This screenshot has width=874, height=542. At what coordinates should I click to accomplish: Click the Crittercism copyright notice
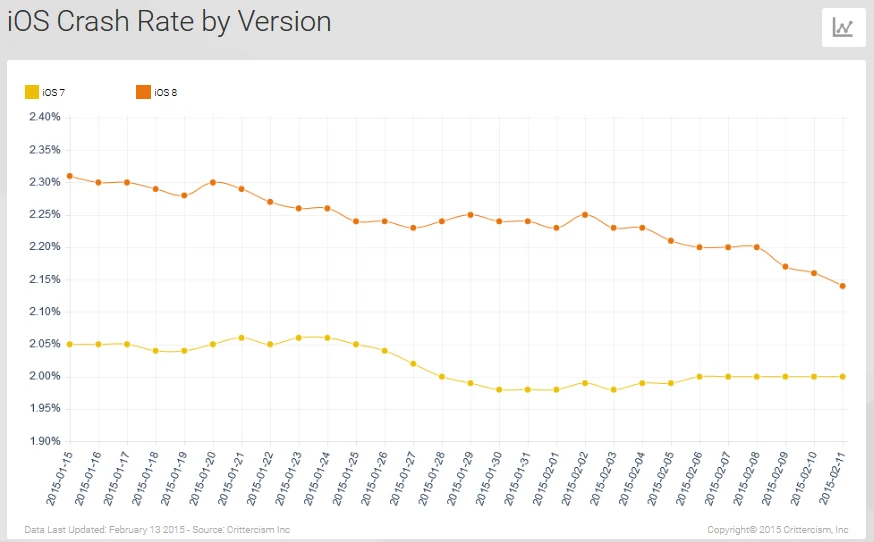[777, 529]
